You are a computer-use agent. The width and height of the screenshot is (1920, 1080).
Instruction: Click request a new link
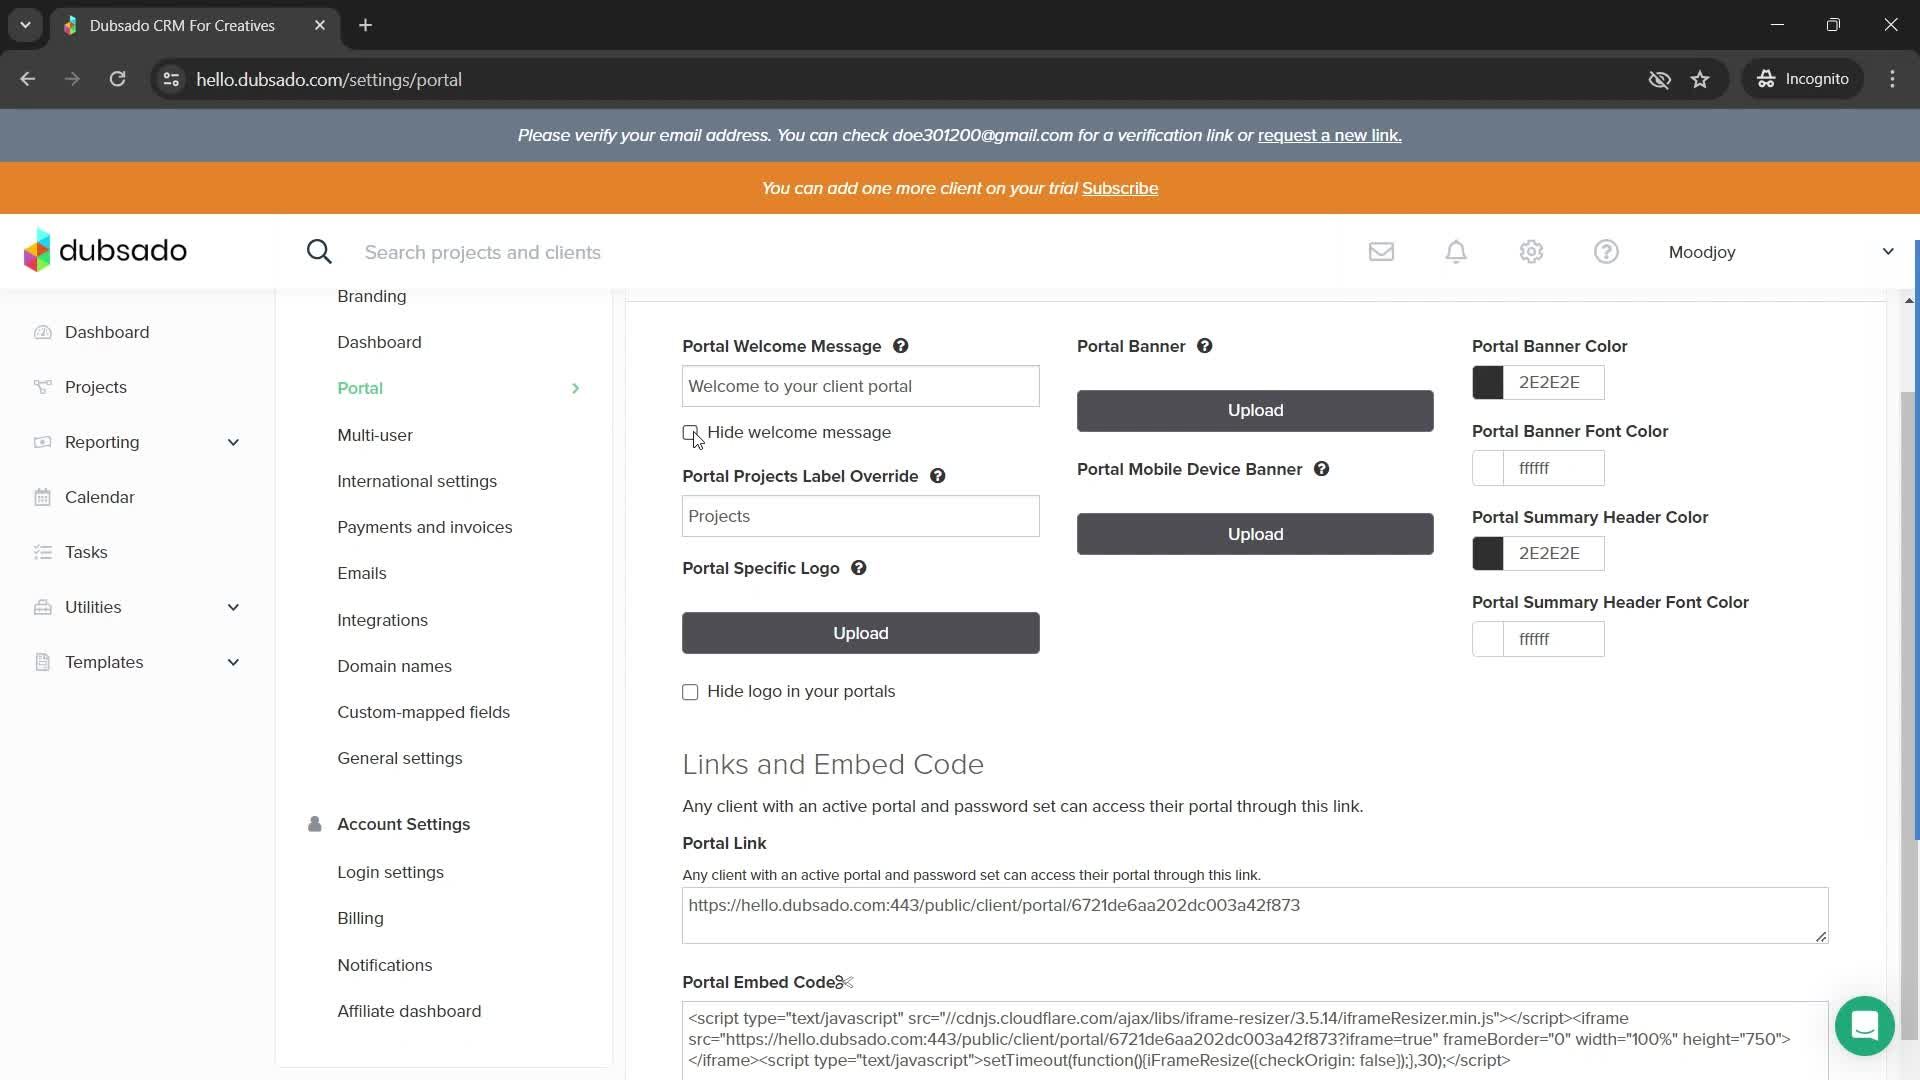(x=1330, y=135)
